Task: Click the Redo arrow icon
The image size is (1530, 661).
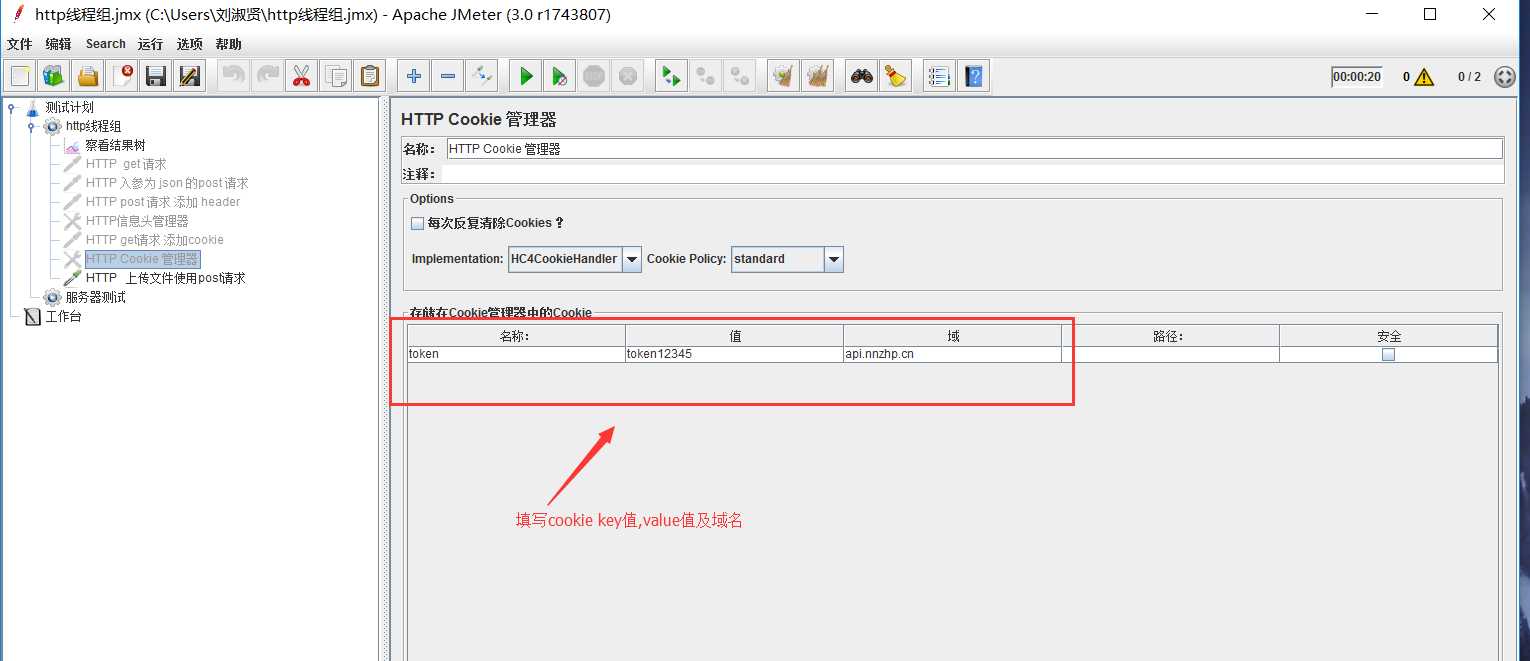Action: pyautogui.click(x=267, y=76)
